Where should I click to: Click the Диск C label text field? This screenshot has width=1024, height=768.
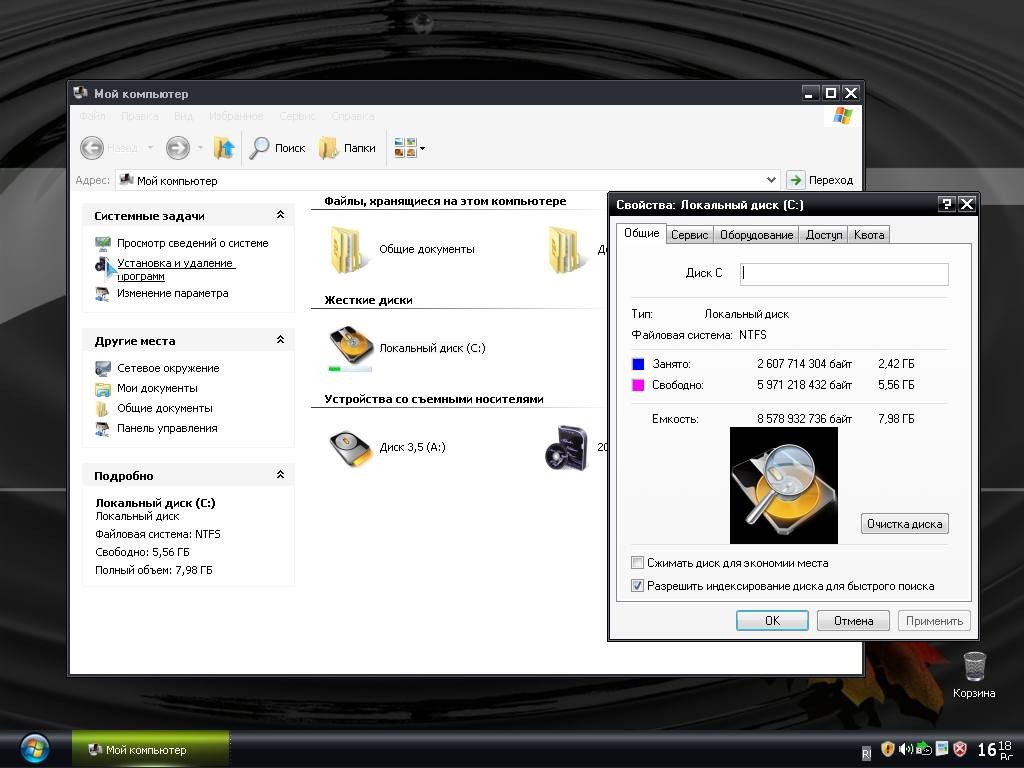pyautogui.click(x=844, y=274)
